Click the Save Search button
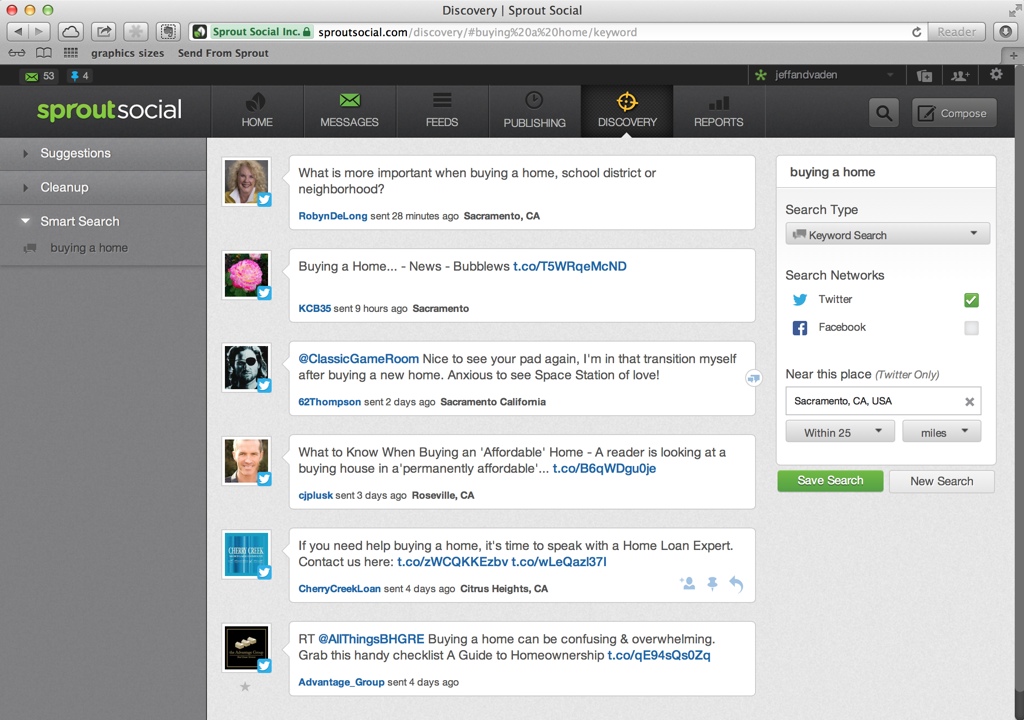The height and width of the screenshot is (720, 1024). click(830, 481)
